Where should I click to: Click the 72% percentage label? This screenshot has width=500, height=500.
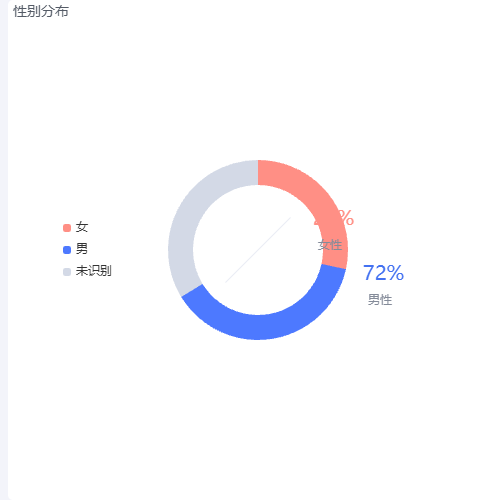383,273
